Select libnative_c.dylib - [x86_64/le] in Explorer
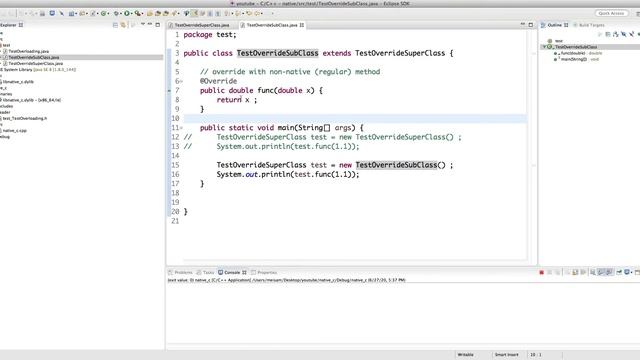The image size is (640, 360). click(32, 100)
